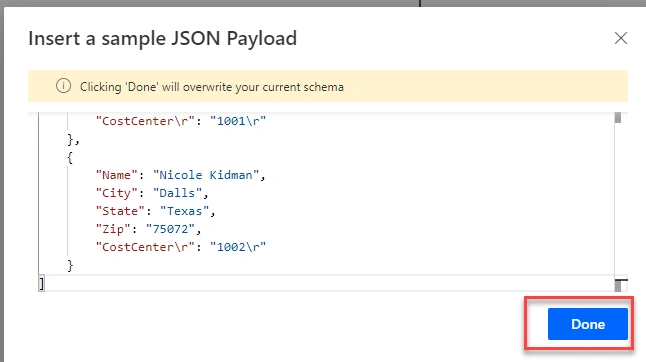Screen dimensions: 646x362
Task: Click the "75072" zip value
Action: (x=170, y=229)
